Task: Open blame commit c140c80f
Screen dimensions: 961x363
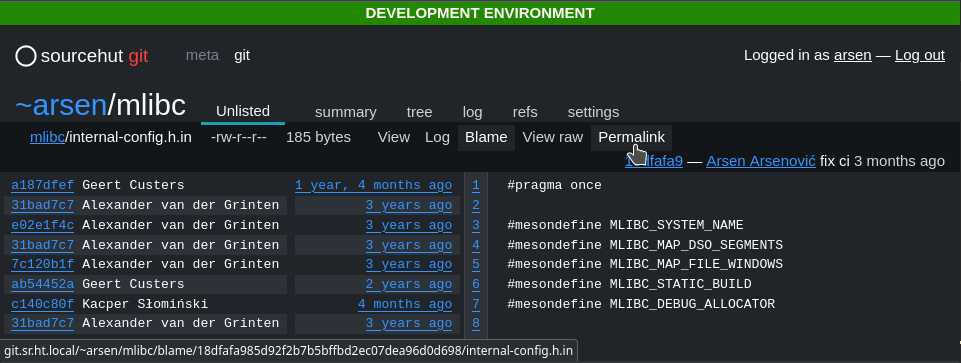Action: (x=42, y=304)
